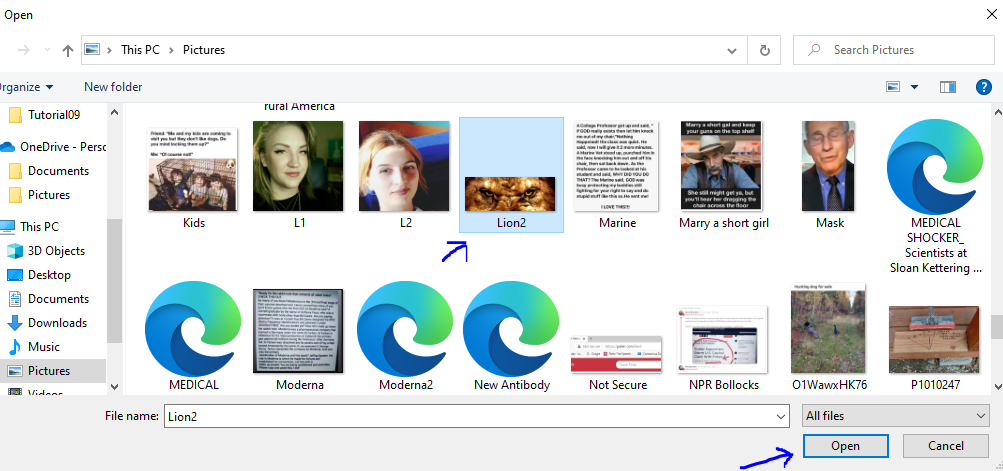Screen dimensions: 1003x471
Task: Go up one folder level arrow
Action: (x=68, y=50)
